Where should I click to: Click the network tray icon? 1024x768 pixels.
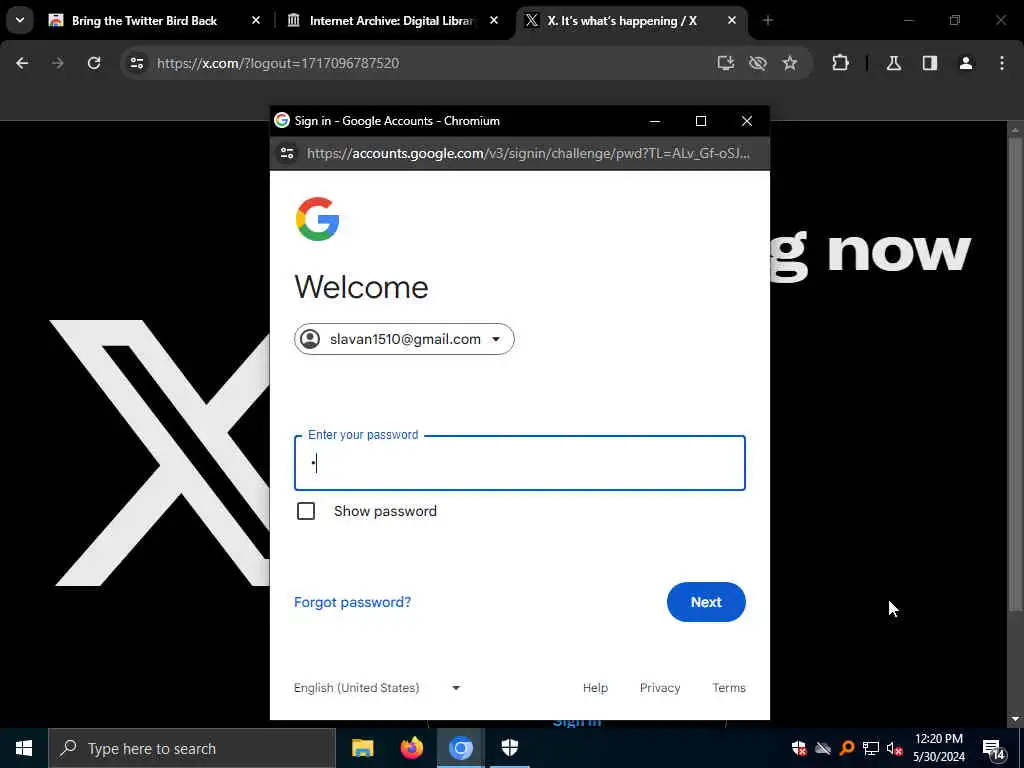871,748
